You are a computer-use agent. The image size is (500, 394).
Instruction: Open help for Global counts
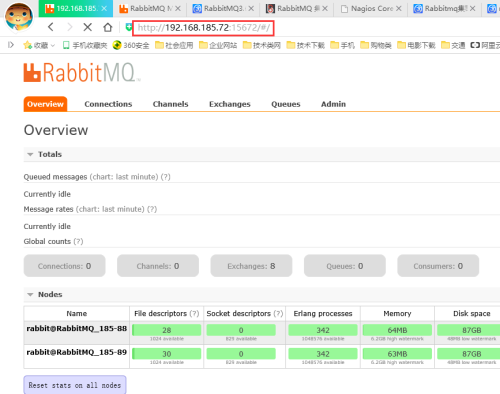click(x=78, y=241)
